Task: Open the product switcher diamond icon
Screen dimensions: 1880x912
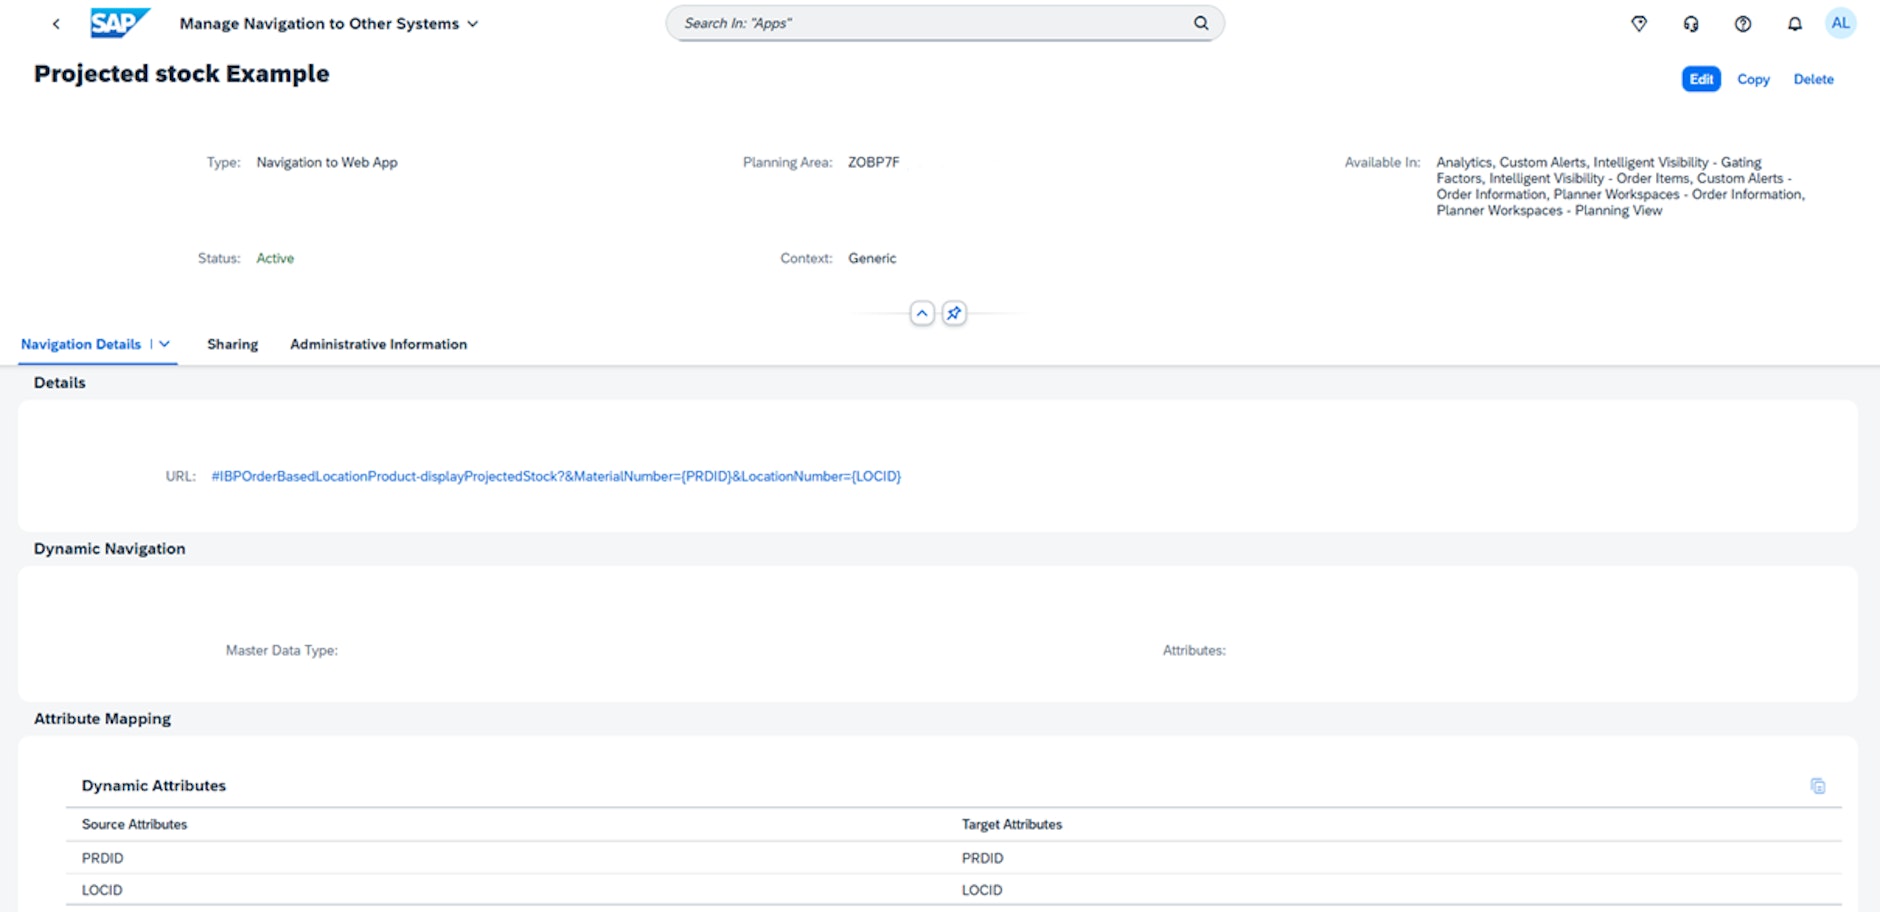Action: point(1640,23)
